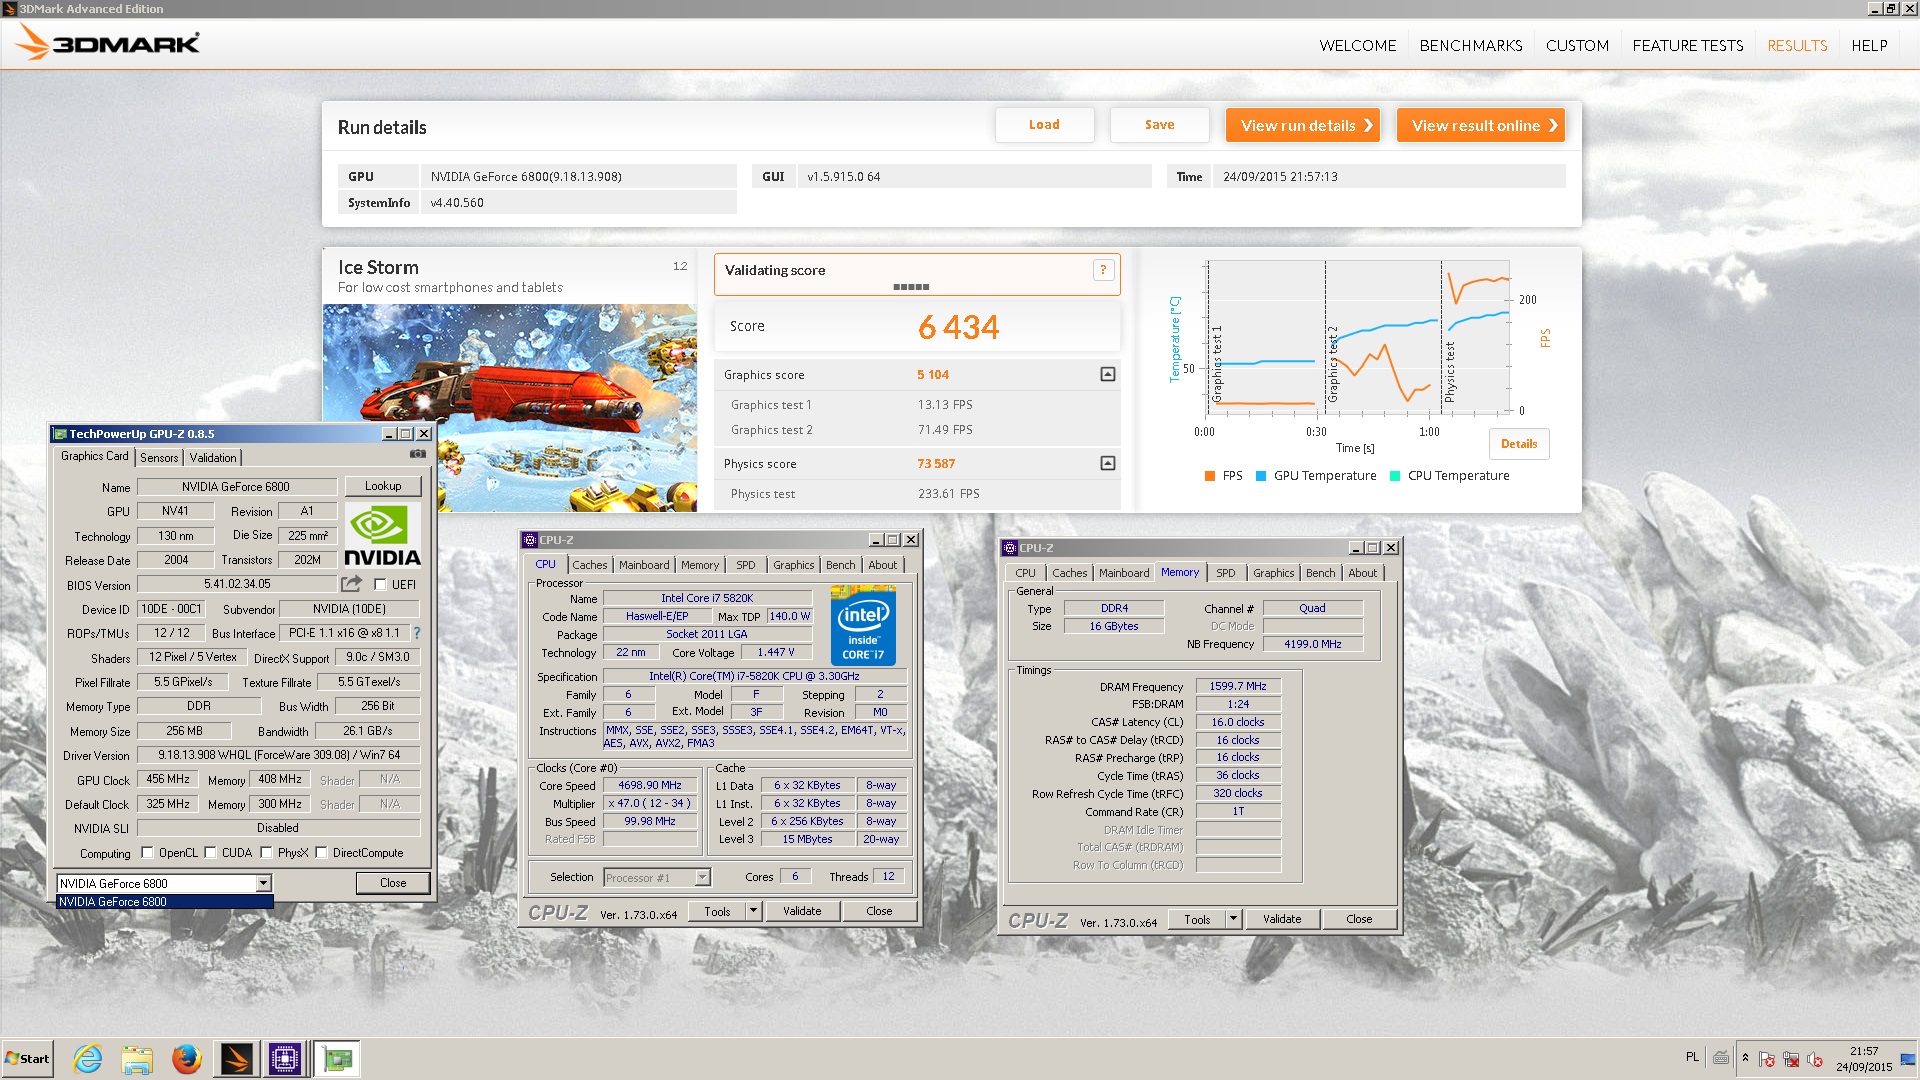The height and width of the screenshot is (1080, 1920).
Task: Switch to 3DMark taskbar icon
Action: tap(236, 1059)
